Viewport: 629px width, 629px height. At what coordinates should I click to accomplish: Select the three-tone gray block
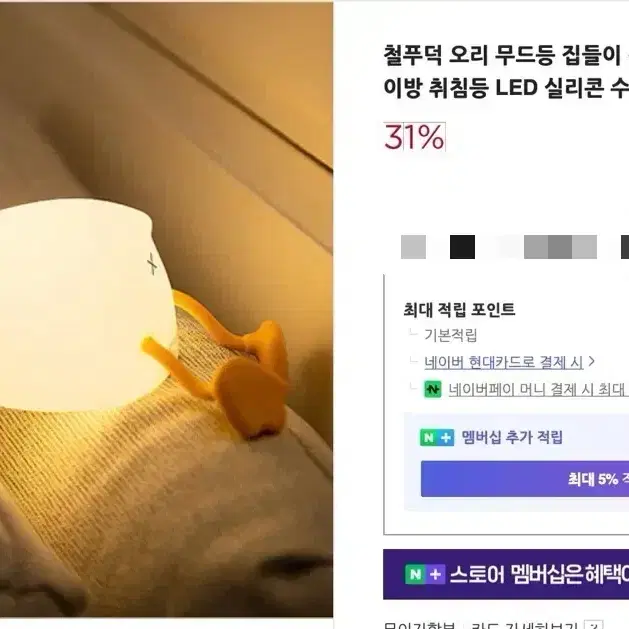pyautogui.click(x=560, y=247)
